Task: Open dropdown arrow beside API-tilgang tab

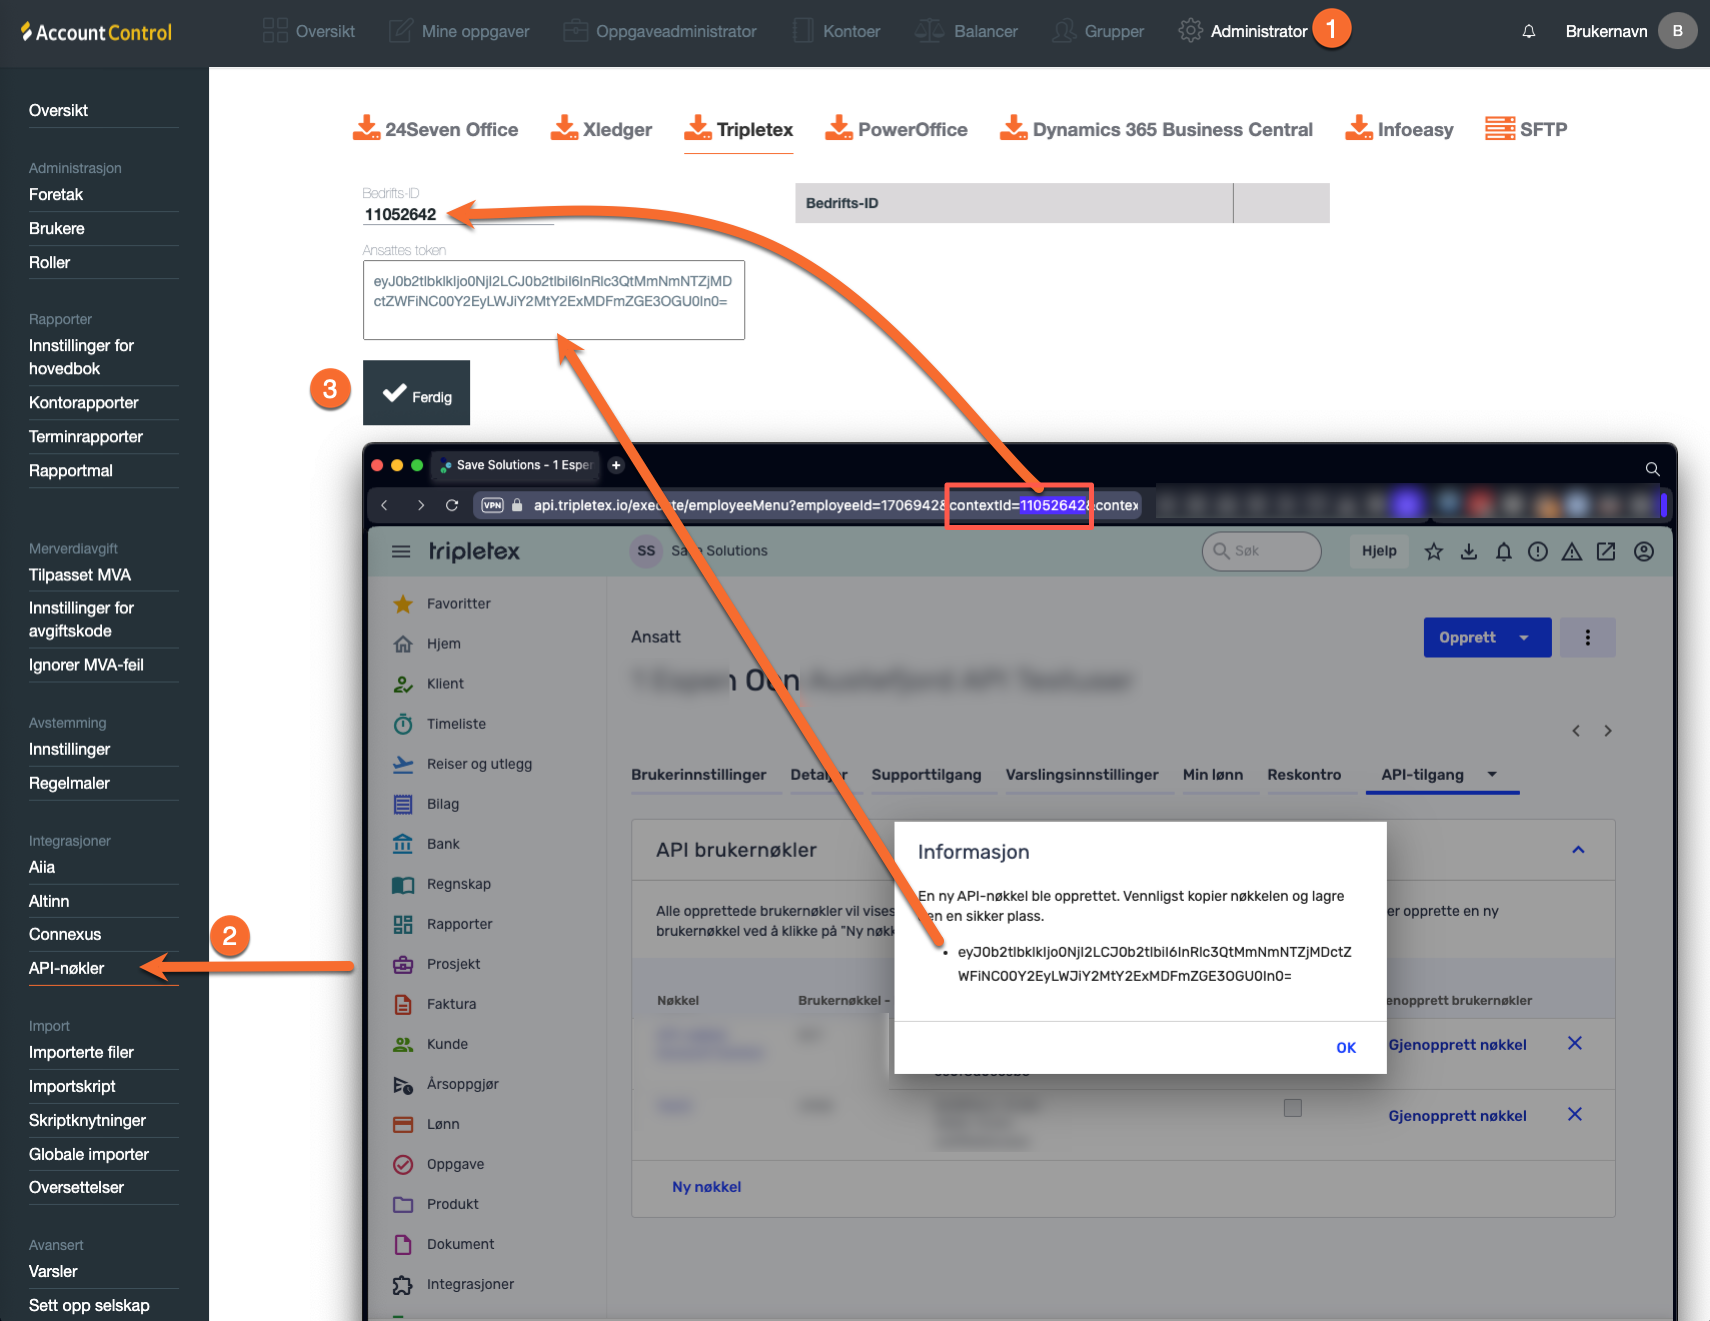Action: click(x=1492, y=774)
